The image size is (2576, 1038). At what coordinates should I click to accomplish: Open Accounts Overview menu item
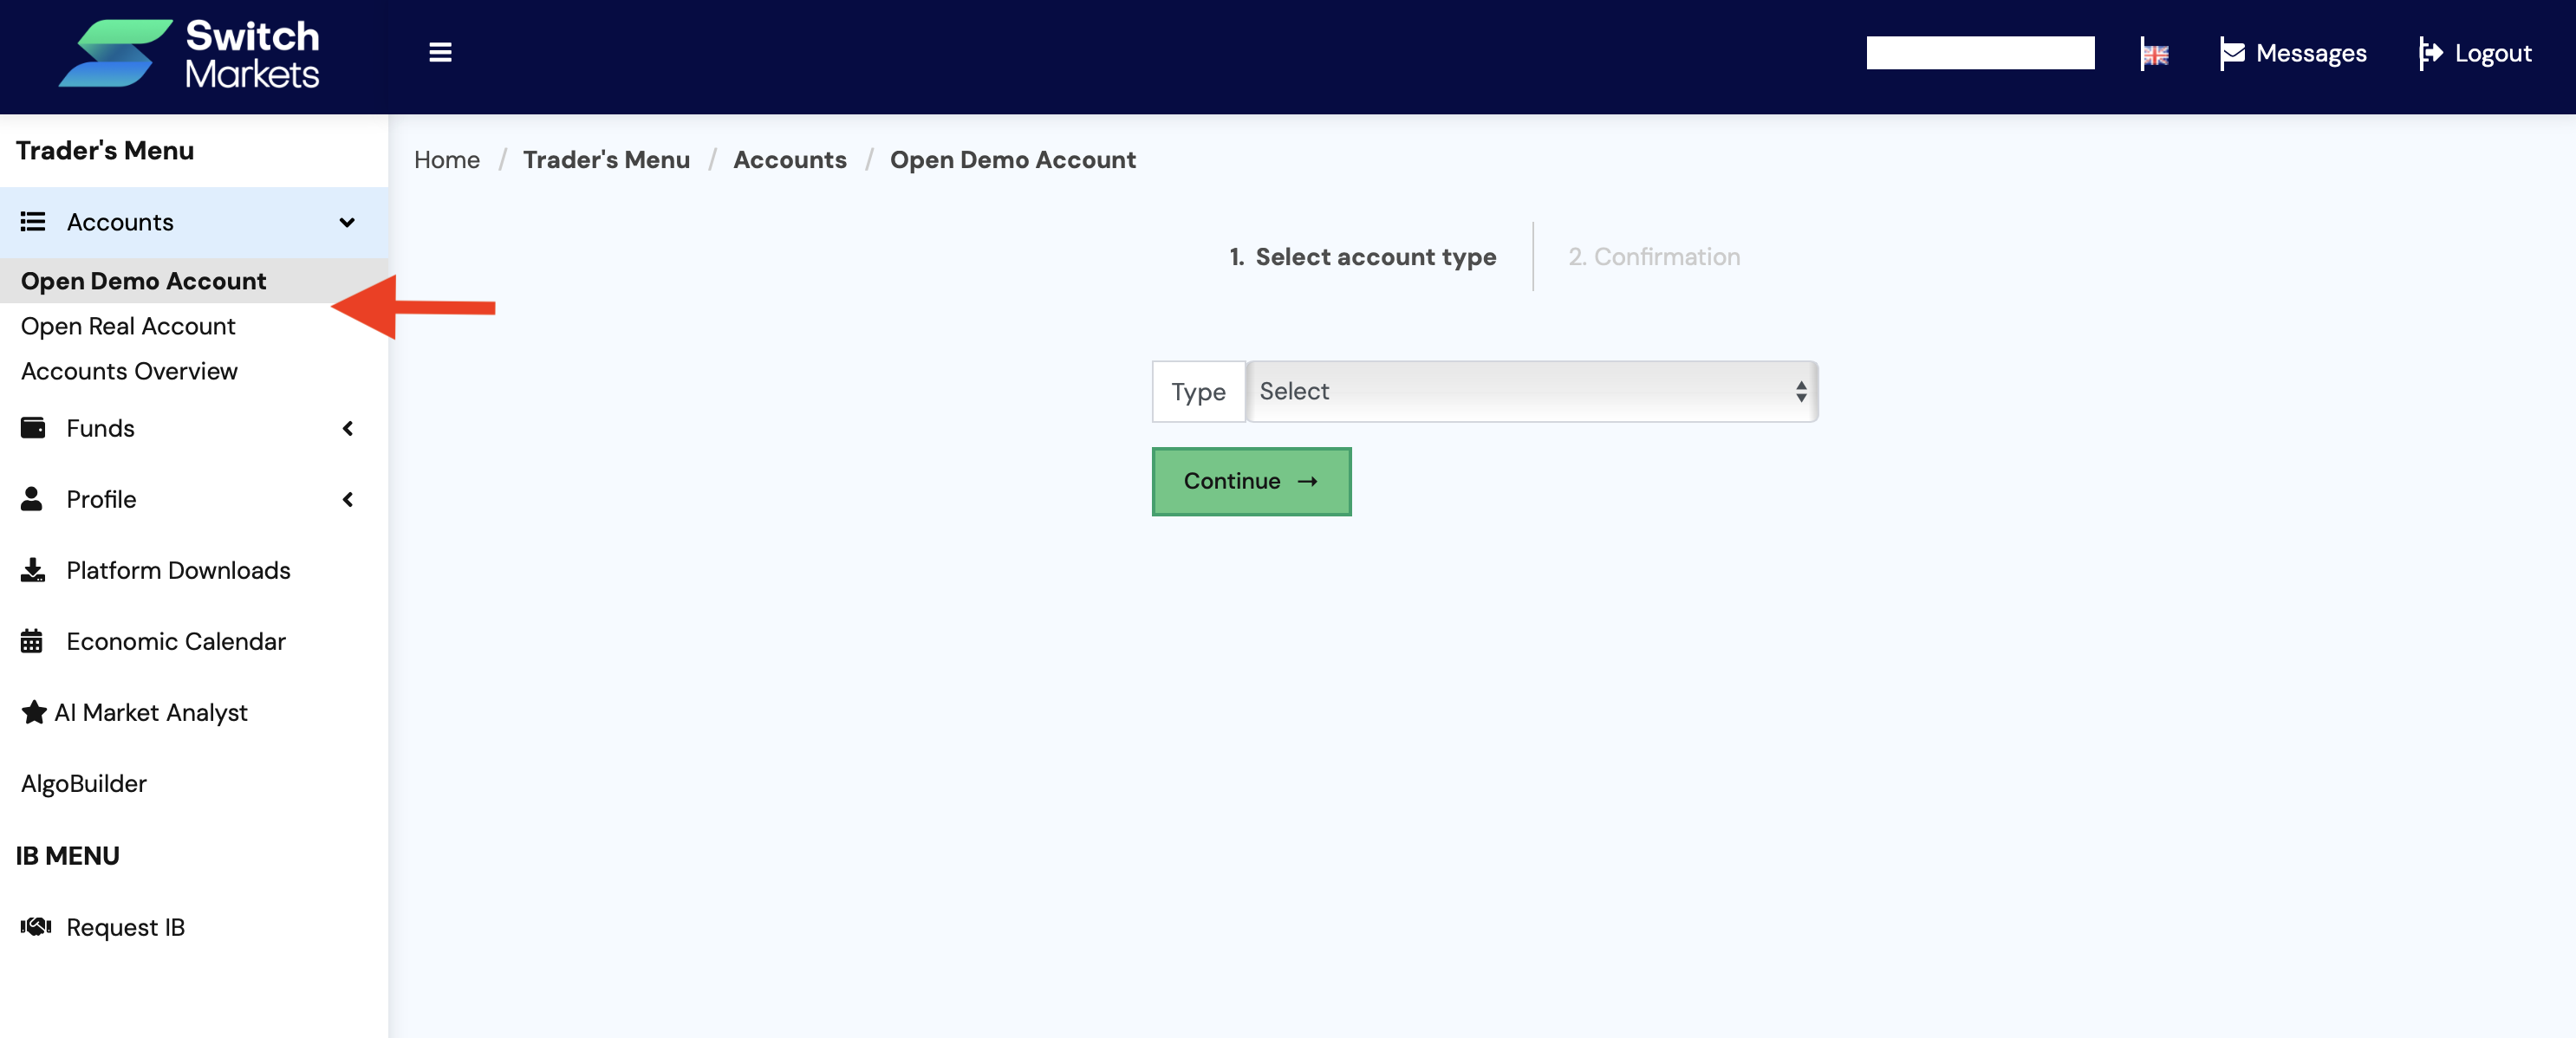pyautogui.click(x=129, y=371)
